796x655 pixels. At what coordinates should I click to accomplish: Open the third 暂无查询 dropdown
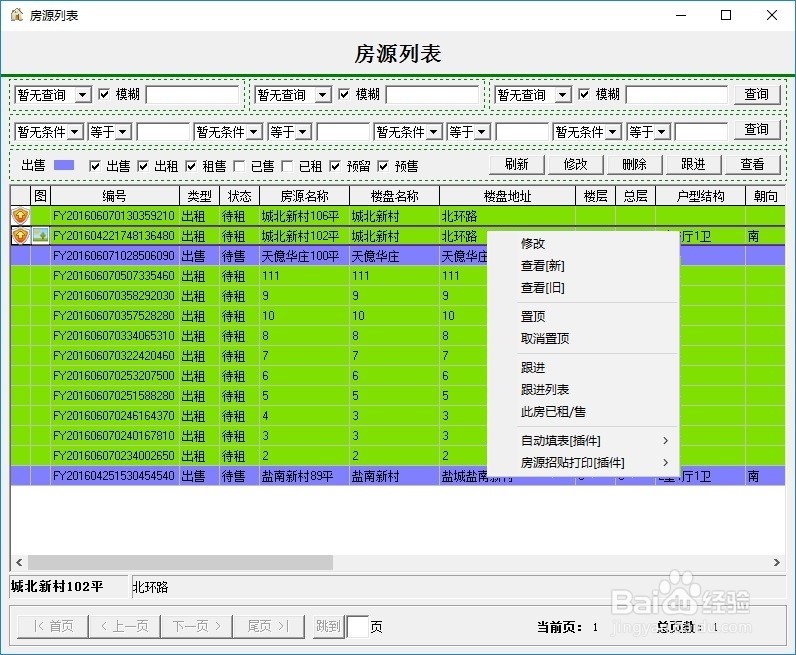[x=562, y=94]
